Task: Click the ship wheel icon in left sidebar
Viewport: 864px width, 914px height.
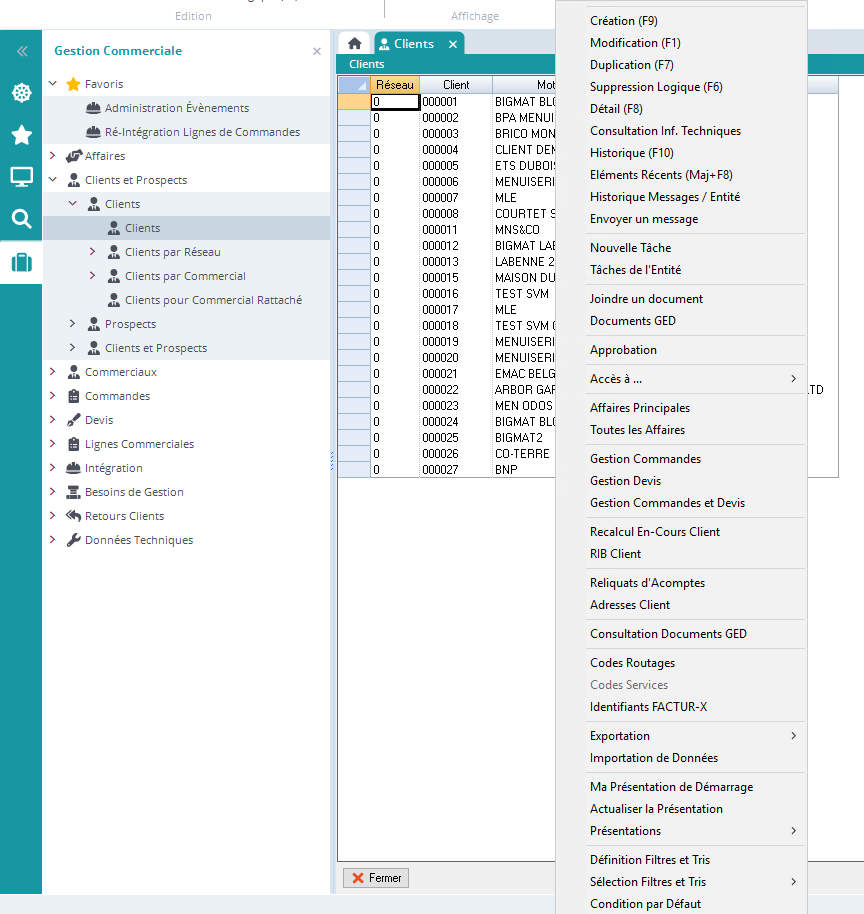Action: pyautogui.click(x=21, y=93)
